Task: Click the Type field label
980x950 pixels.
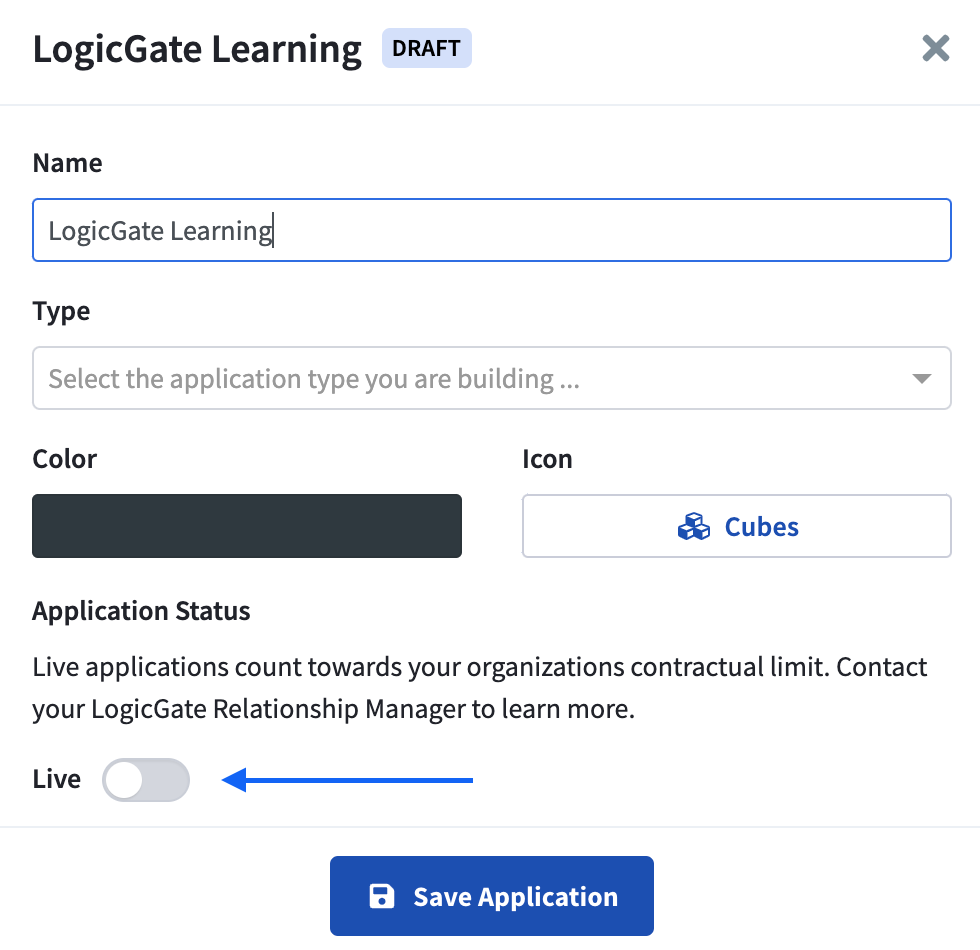Action: pos(61,311)
